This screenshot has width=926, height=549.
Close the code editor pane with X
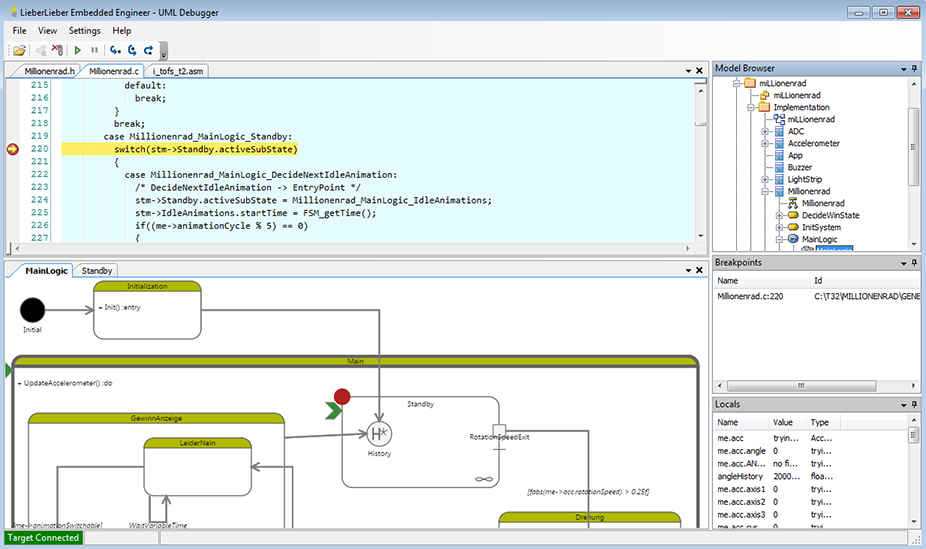(699, 71)
